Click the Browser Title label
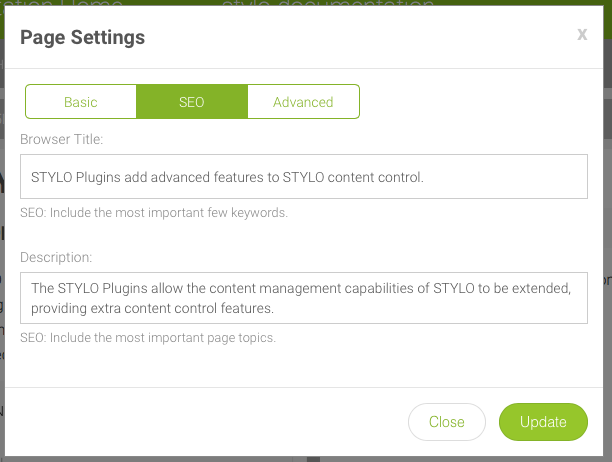This screenshot has width=612, height=462. coord(62,139)
